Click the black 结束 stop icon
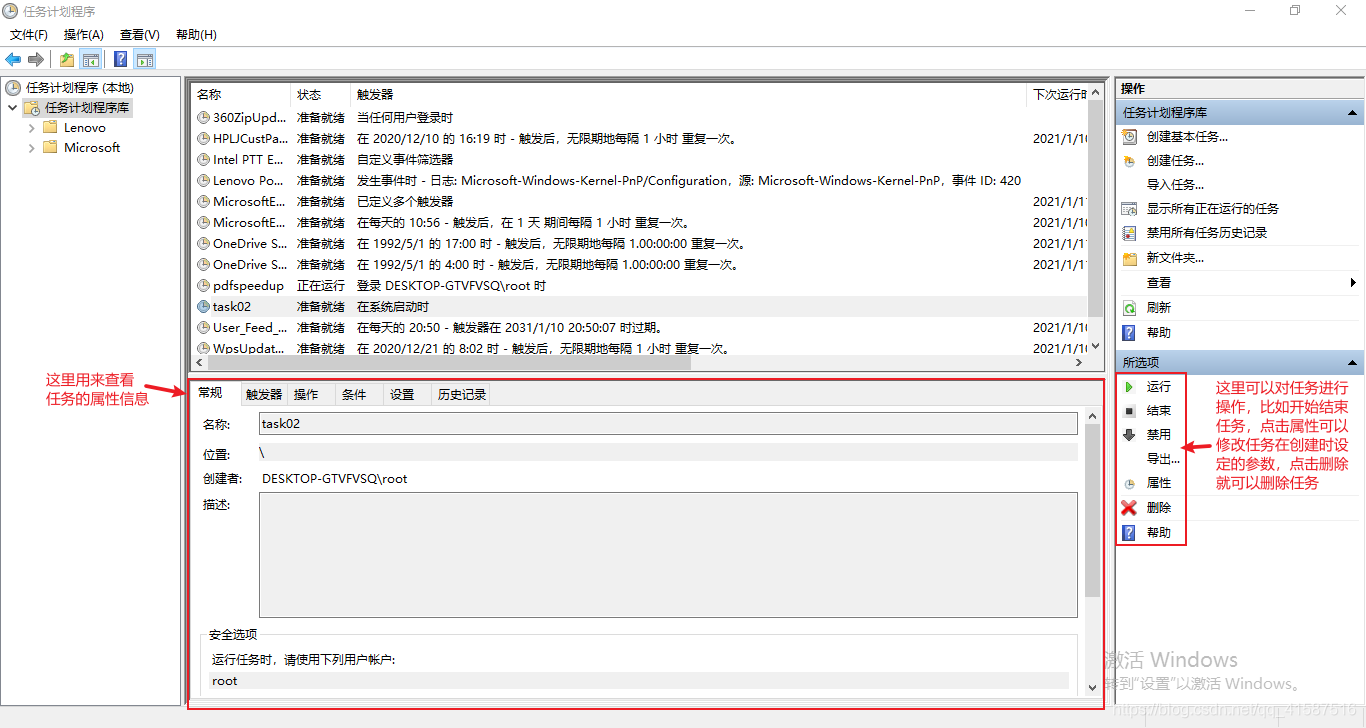This screenshot has width=1366, height=728. coord(1130,411)
